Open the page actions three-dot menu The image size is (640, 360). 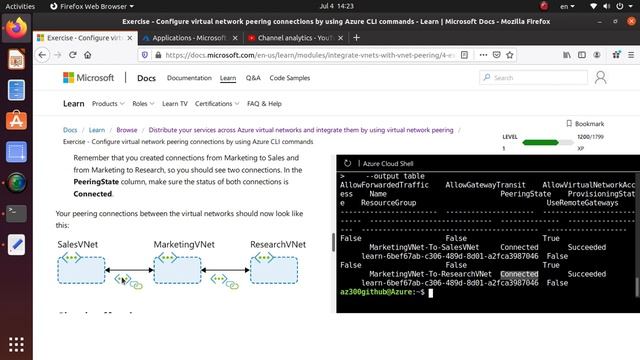coord(483,55)
